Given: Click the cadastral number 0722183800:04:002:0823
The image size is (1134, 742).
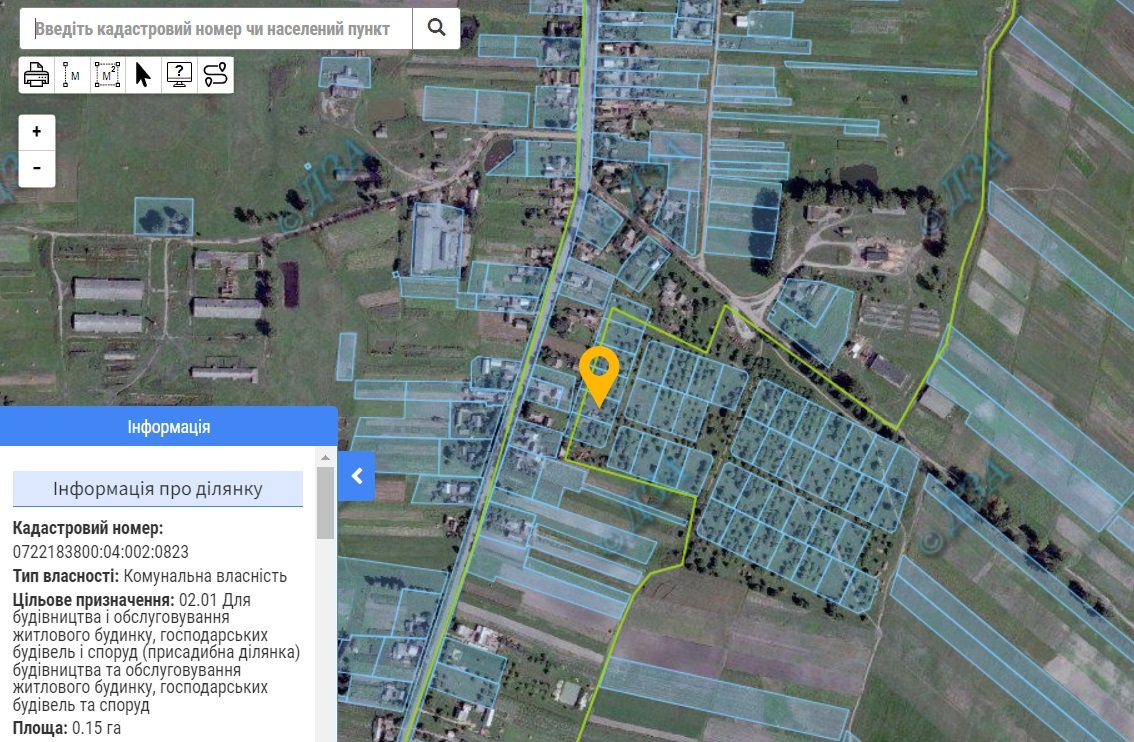Looking at the screenshot, I should point(101,552).
